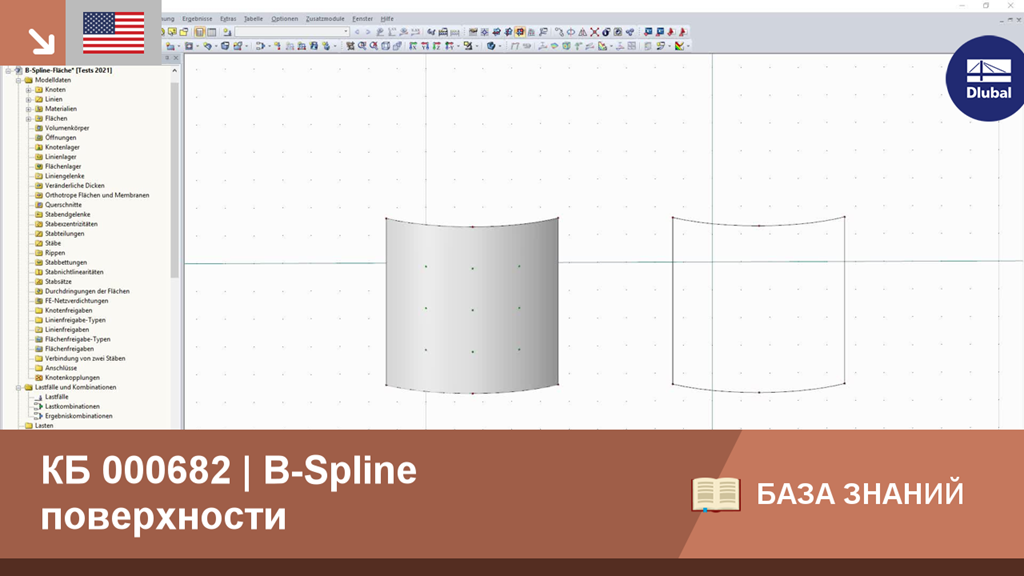Screen dimensions: 1024x576
Task: Select Verbindung von zwei Stäben entry
Action: click(x=85, y=359)
